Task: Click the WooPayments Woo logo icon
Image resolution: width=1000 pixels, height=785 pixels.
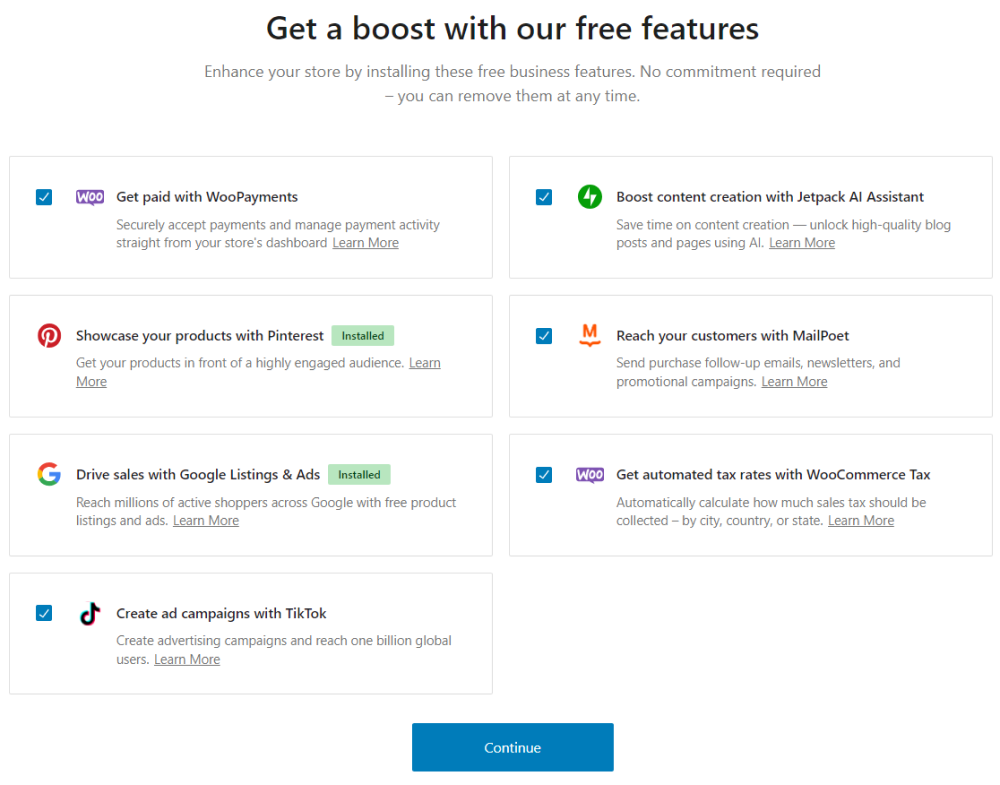Action: click(90, 197)
